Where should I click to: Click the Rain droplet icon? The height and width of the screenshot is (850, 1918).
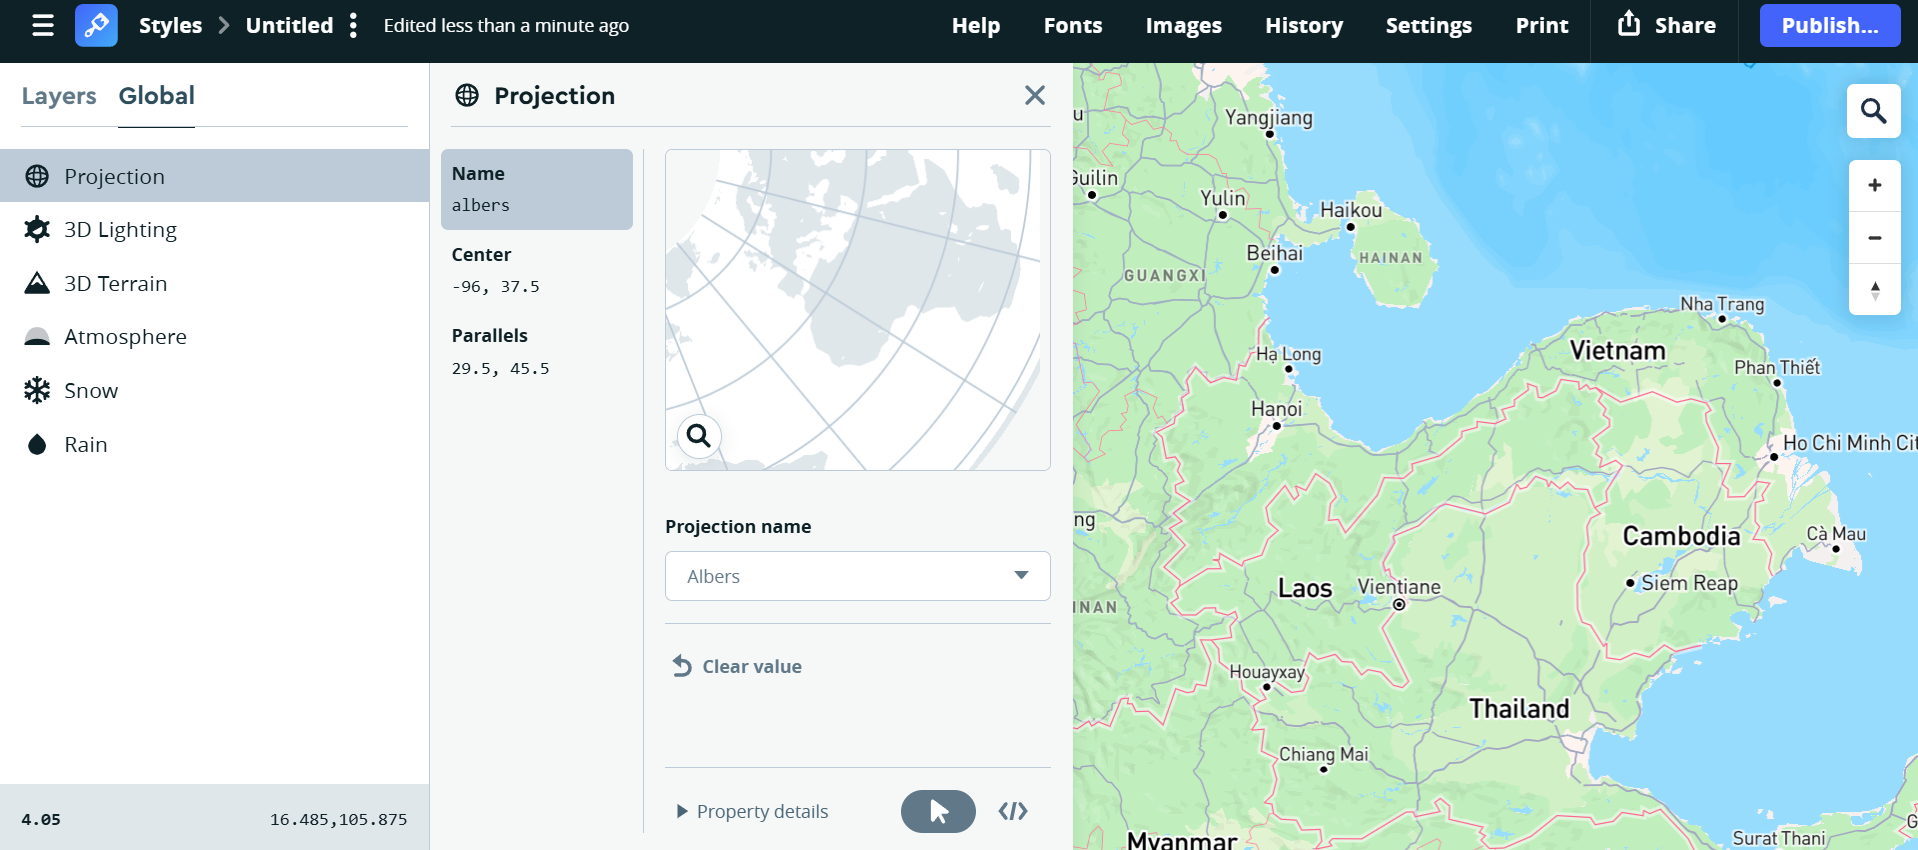point(37,444)
